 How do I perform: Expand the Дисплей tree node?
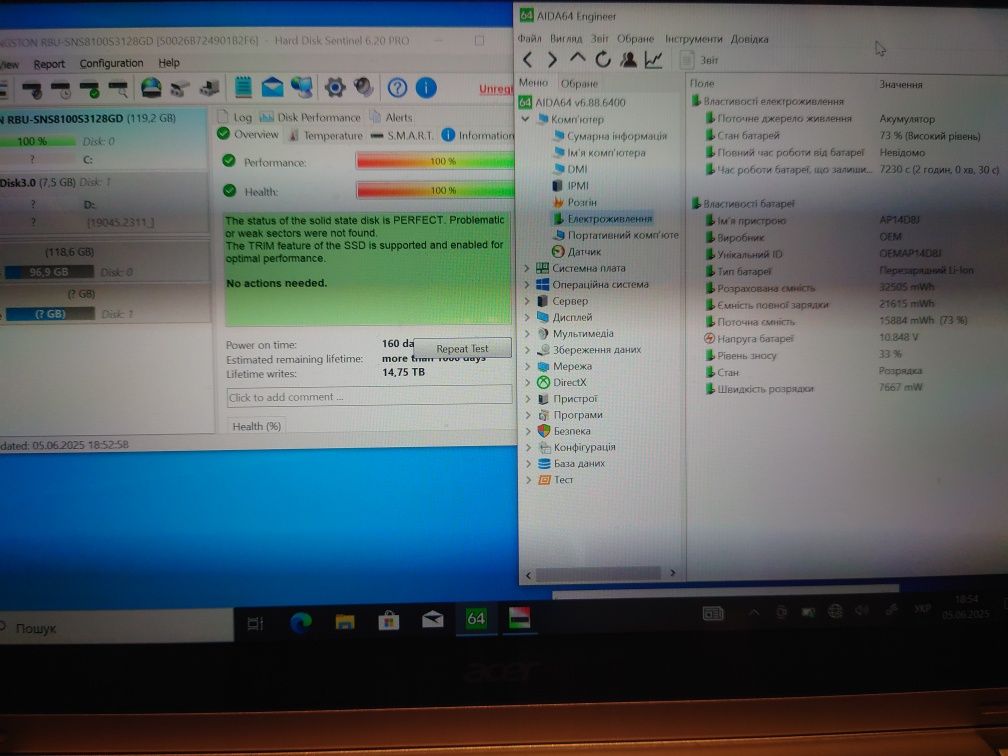pyautogui.click(x=526, y=317)
